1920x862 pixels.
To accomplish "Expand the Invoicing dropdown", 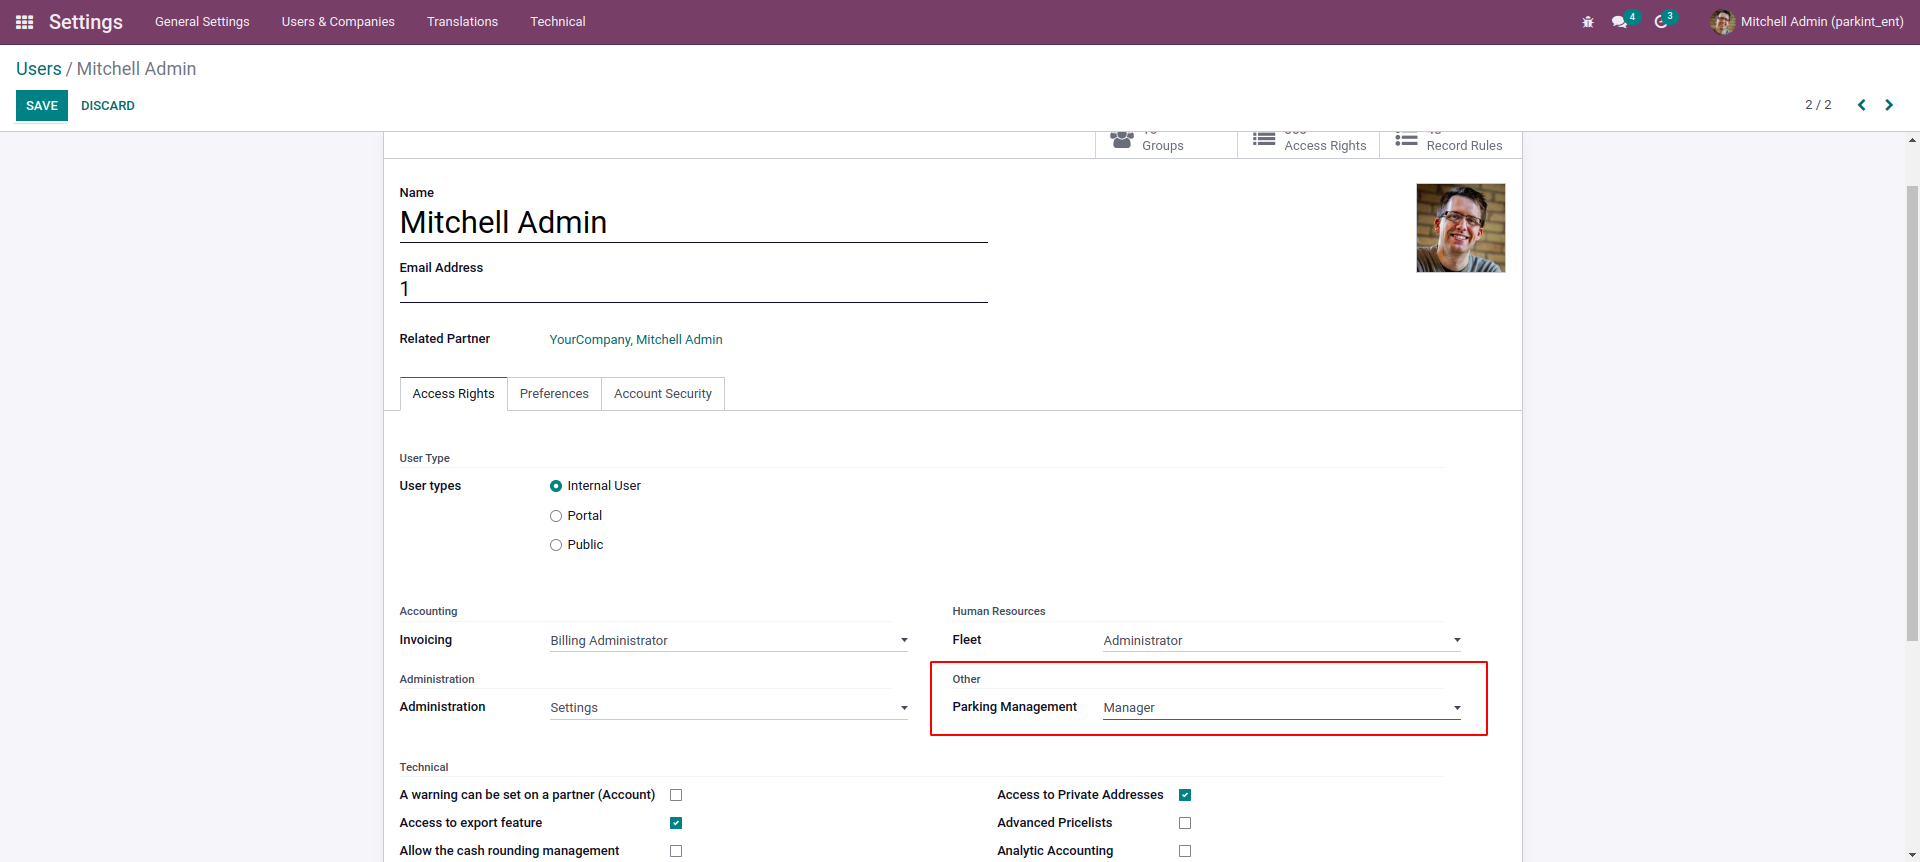I will click(x=728, y=641).
